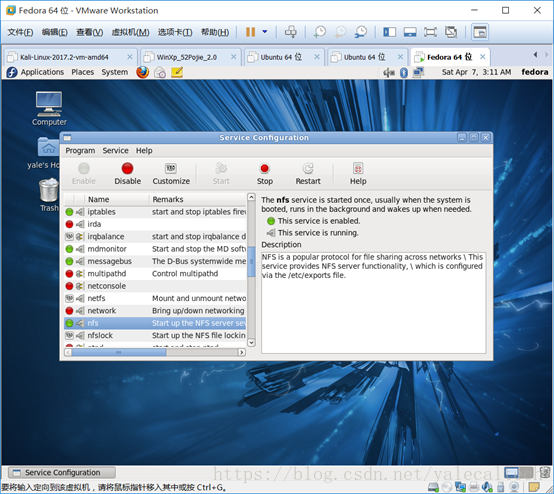This screenshot has height=494, width=554.
Task: Open the 选项卡(T) menu in VMware
Action: (x=175, y=33)
